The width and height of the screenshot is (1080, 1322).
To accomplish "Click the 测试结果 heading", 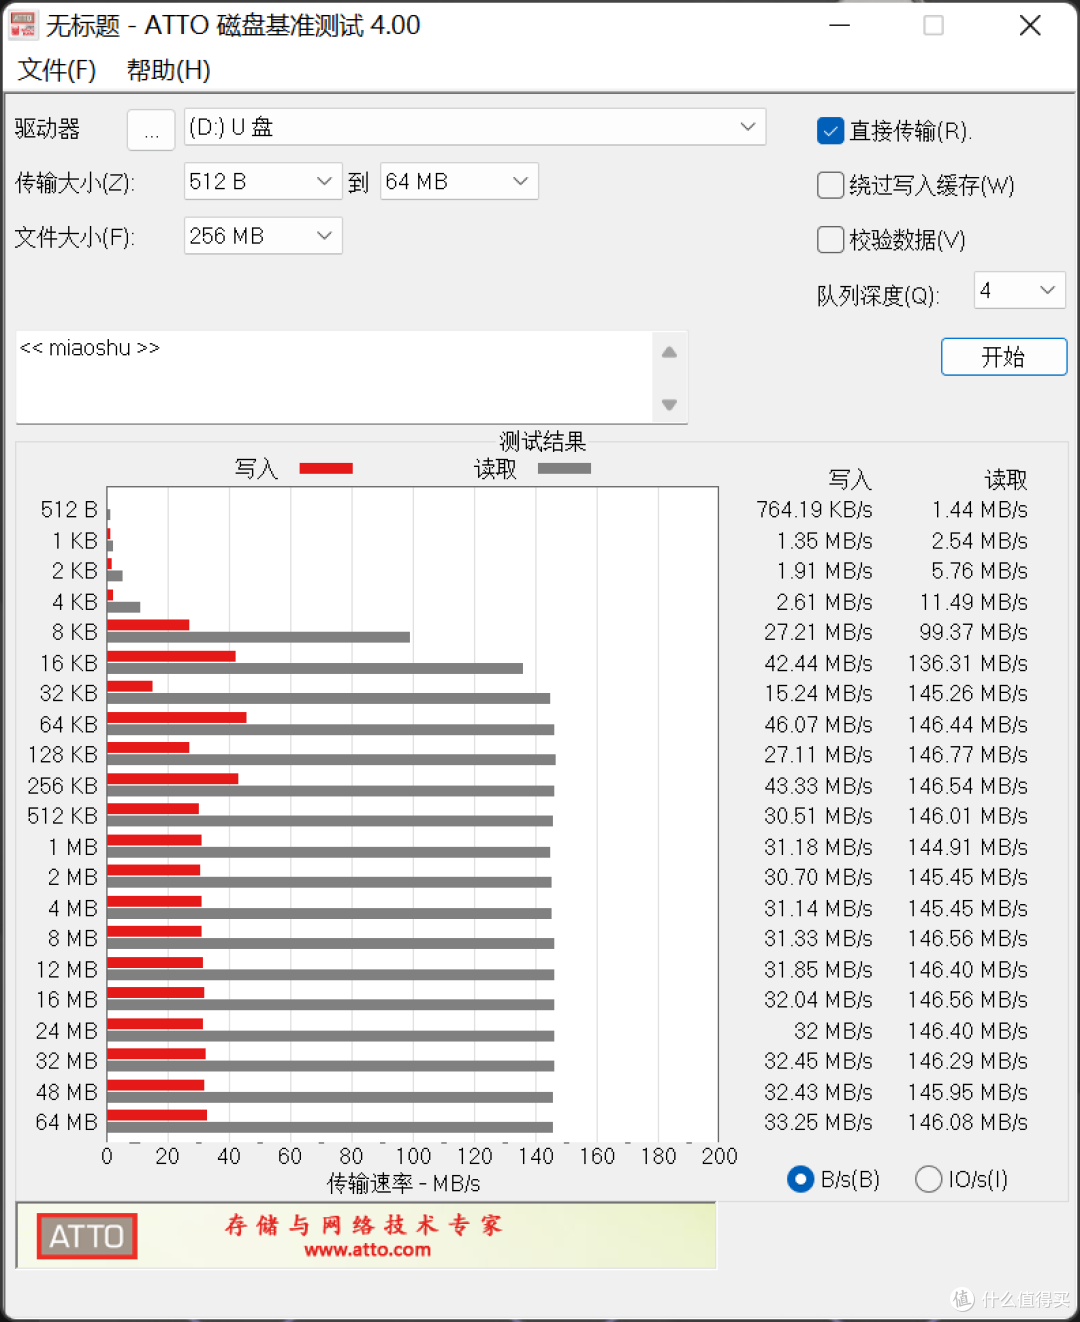I will tap(543, 441).
